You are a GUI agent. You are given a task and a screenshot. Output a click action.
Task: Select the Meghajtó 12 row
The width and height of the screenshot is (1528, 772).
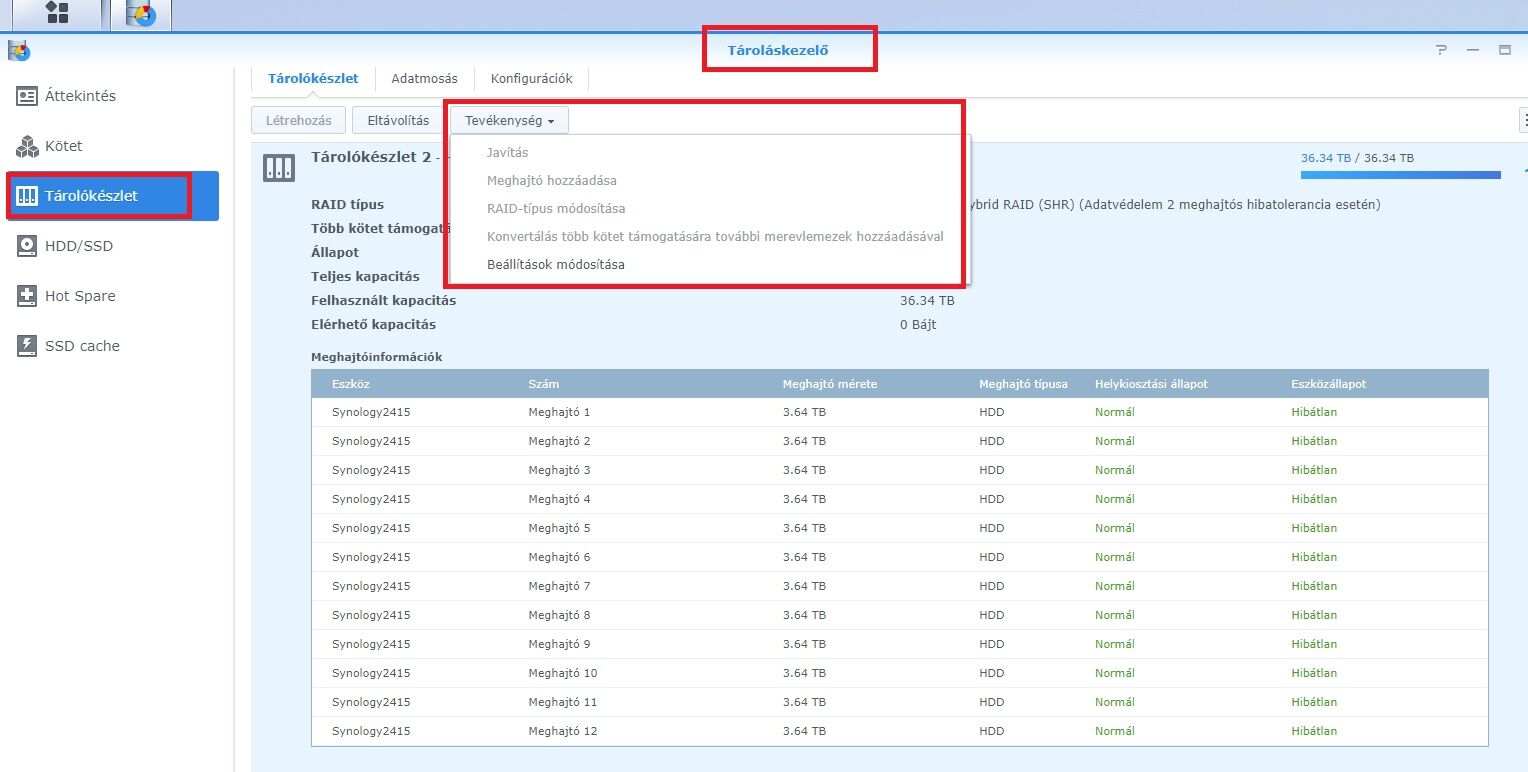click(x=900, y=731)
